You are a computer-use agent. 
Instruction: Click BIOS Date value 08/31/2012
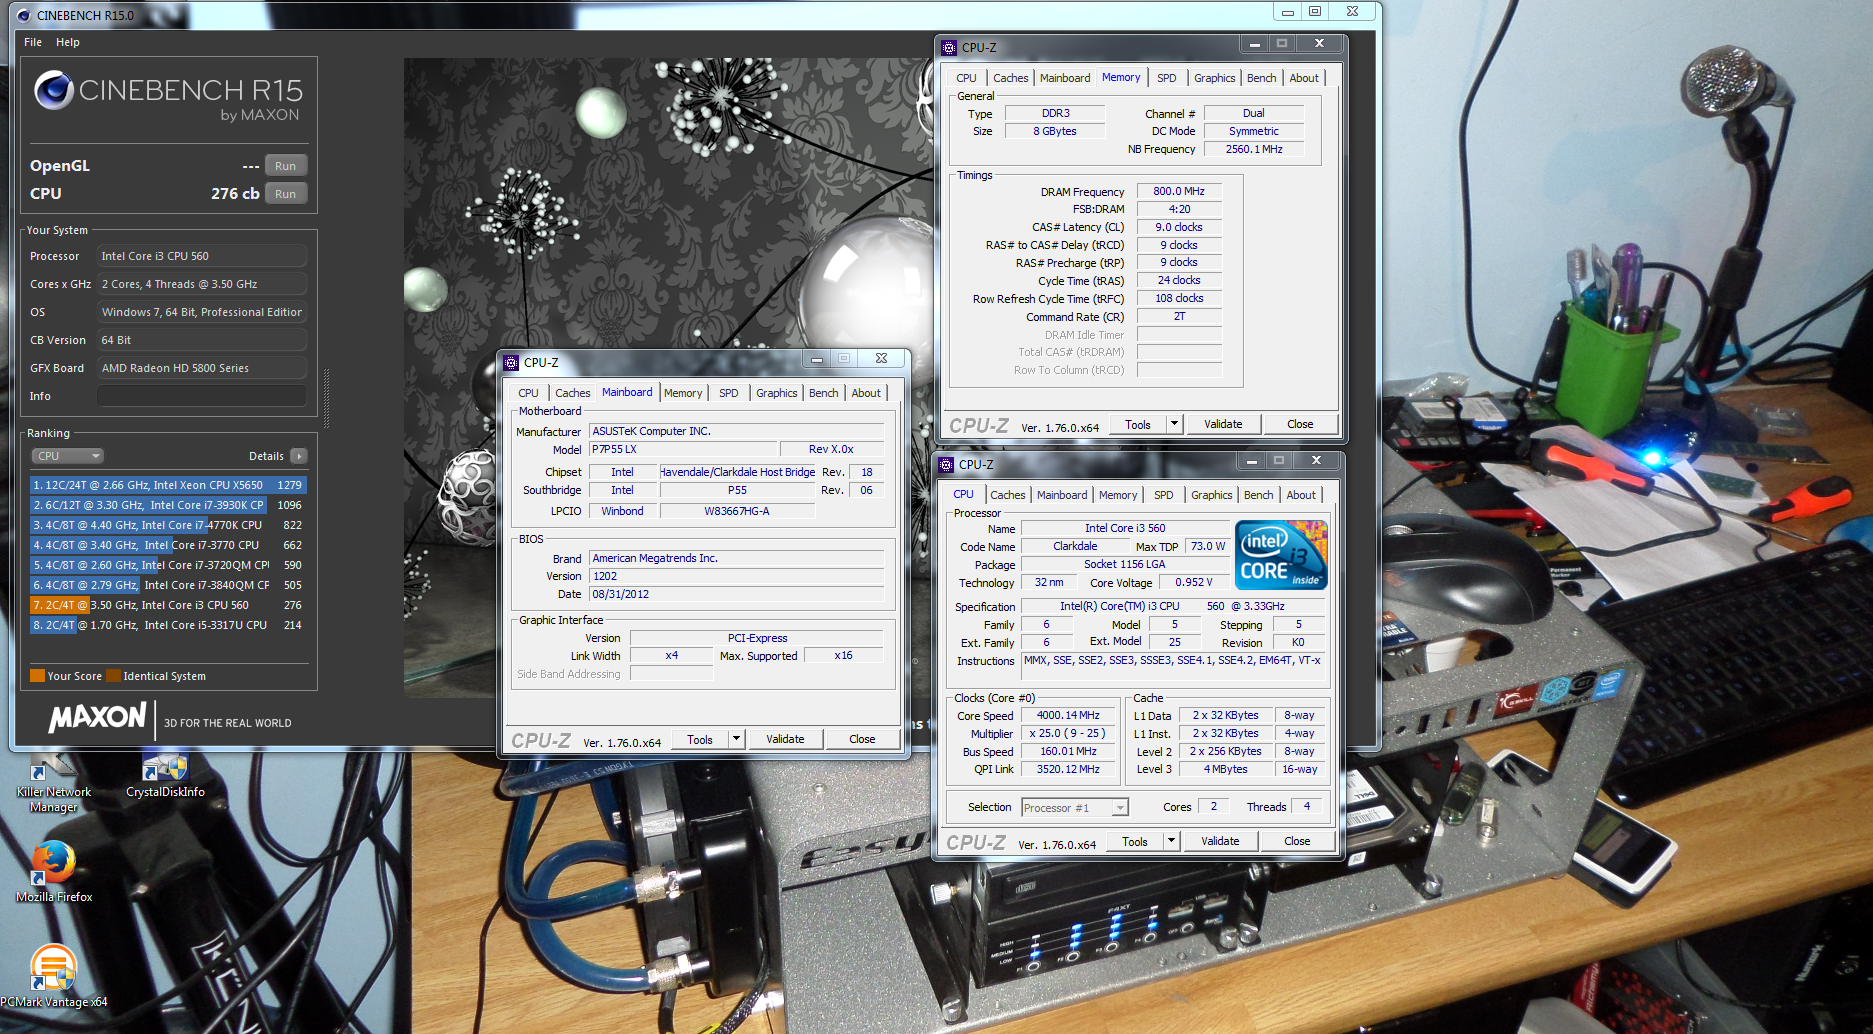click(737, 594)
